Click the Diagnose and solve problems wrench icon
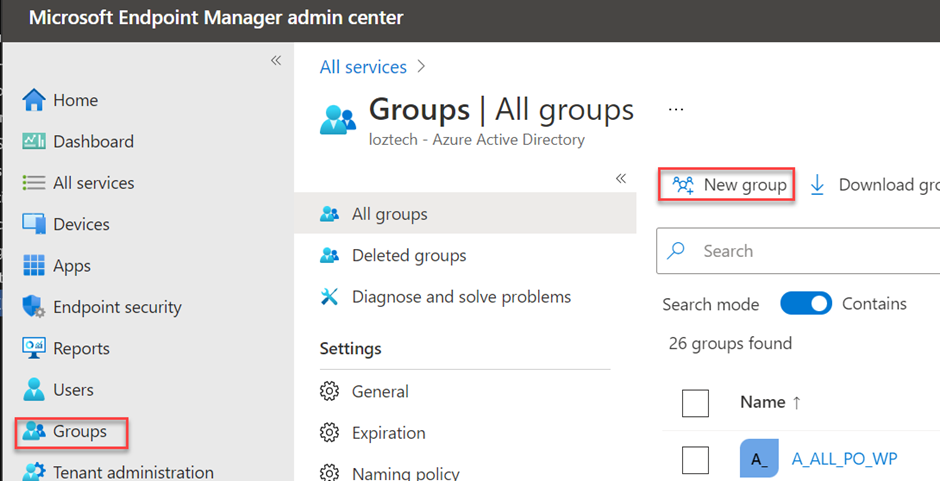Image resolution: width=940 pixels, height=481 pixels. pyautogui.click(x=329, y=297)
